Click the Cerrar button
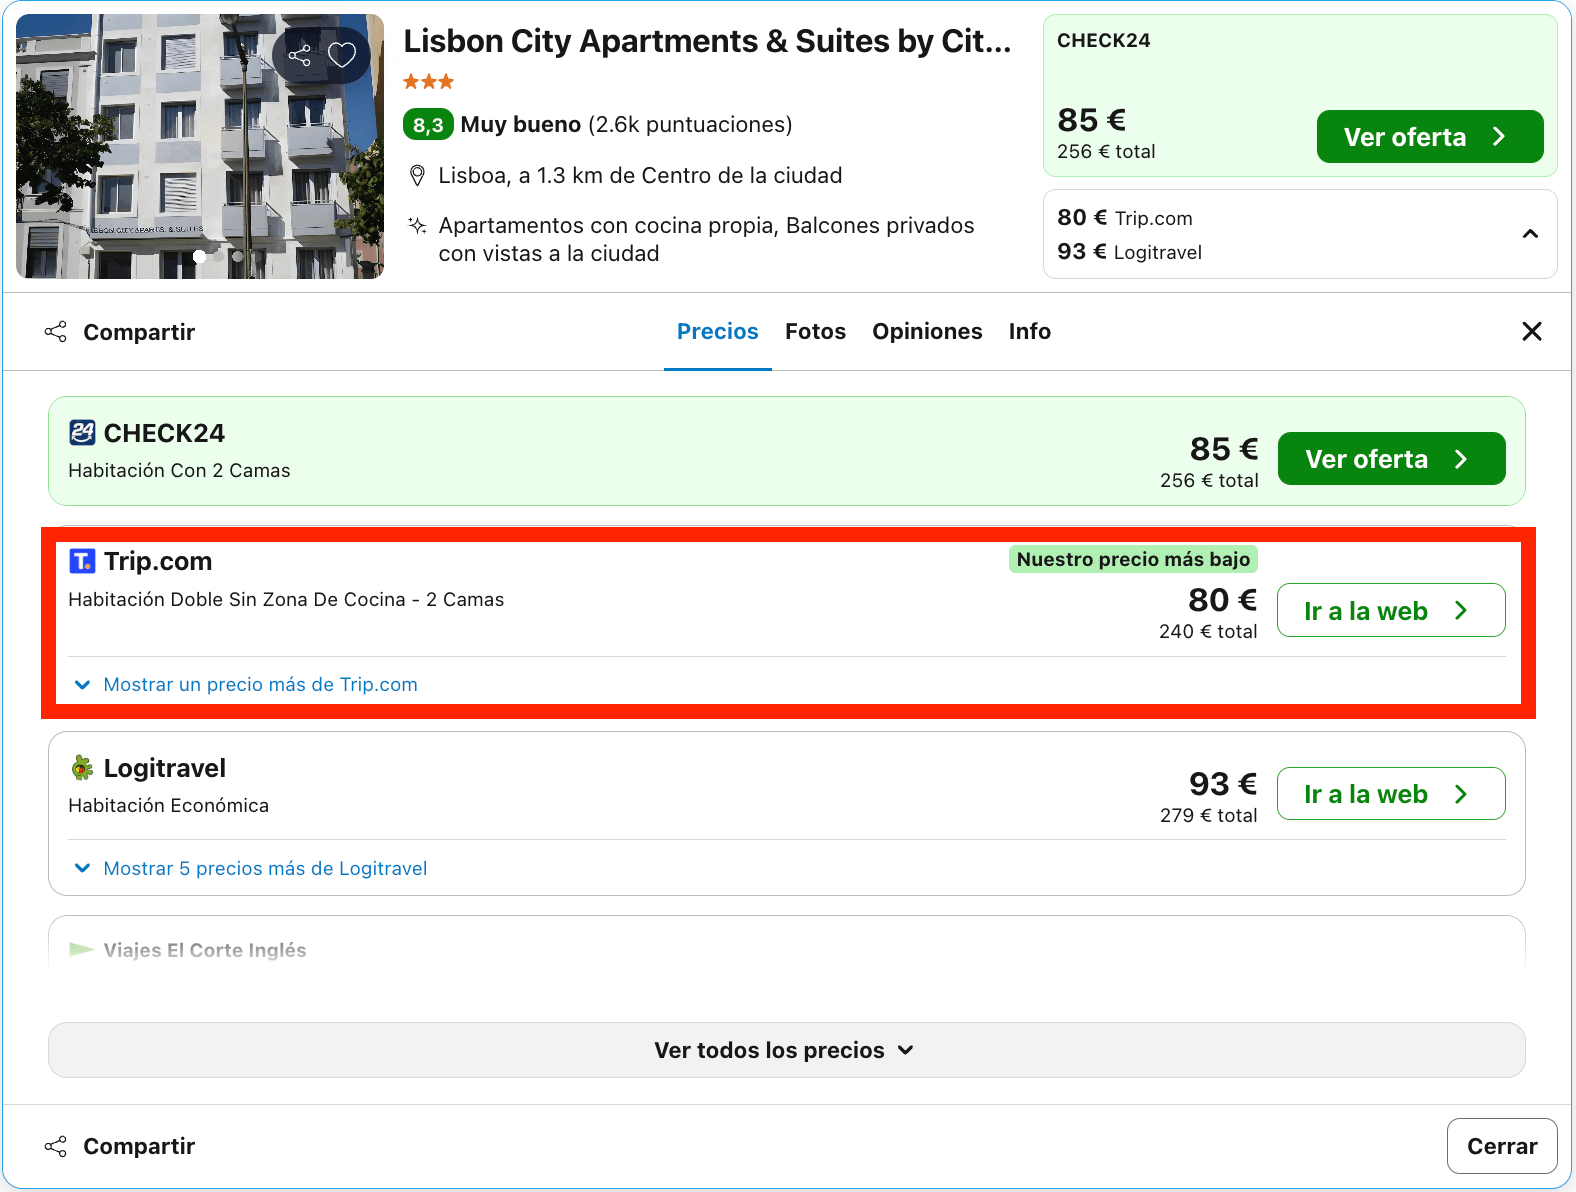The width and height of the screenshot is (1576, 1192). 1502,1146
